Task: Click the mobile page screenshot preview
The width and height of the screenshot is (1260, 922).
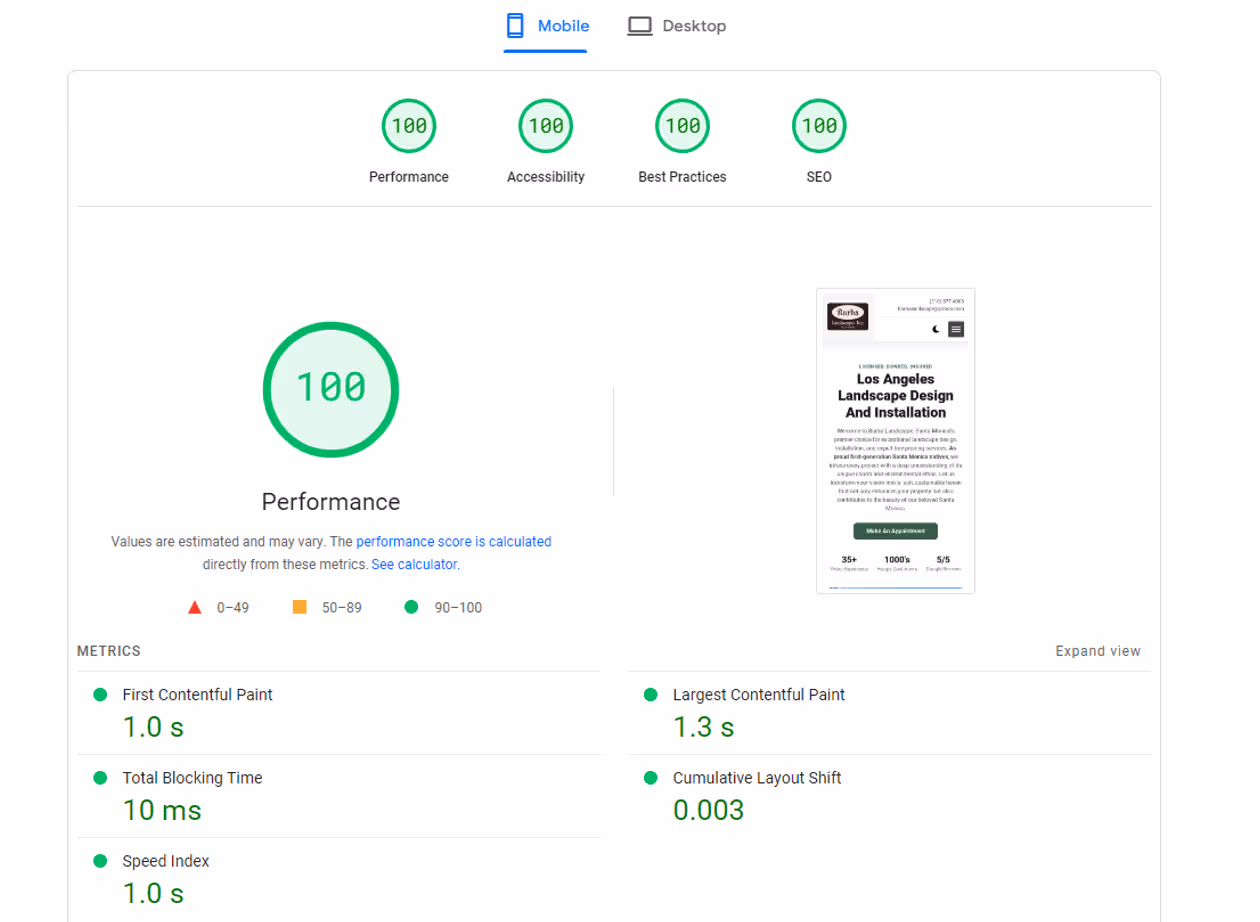Action: (x=895, y=441)
